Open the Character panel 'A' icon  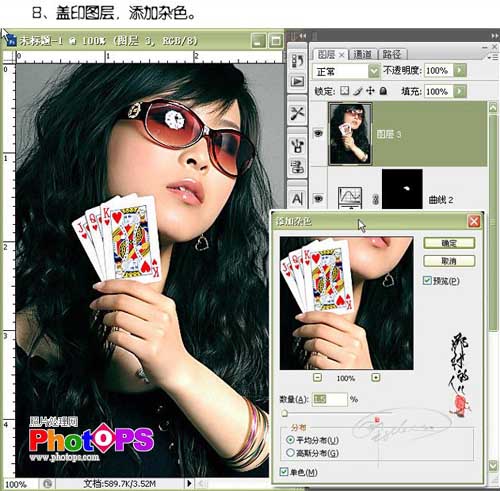pos(297,199)
